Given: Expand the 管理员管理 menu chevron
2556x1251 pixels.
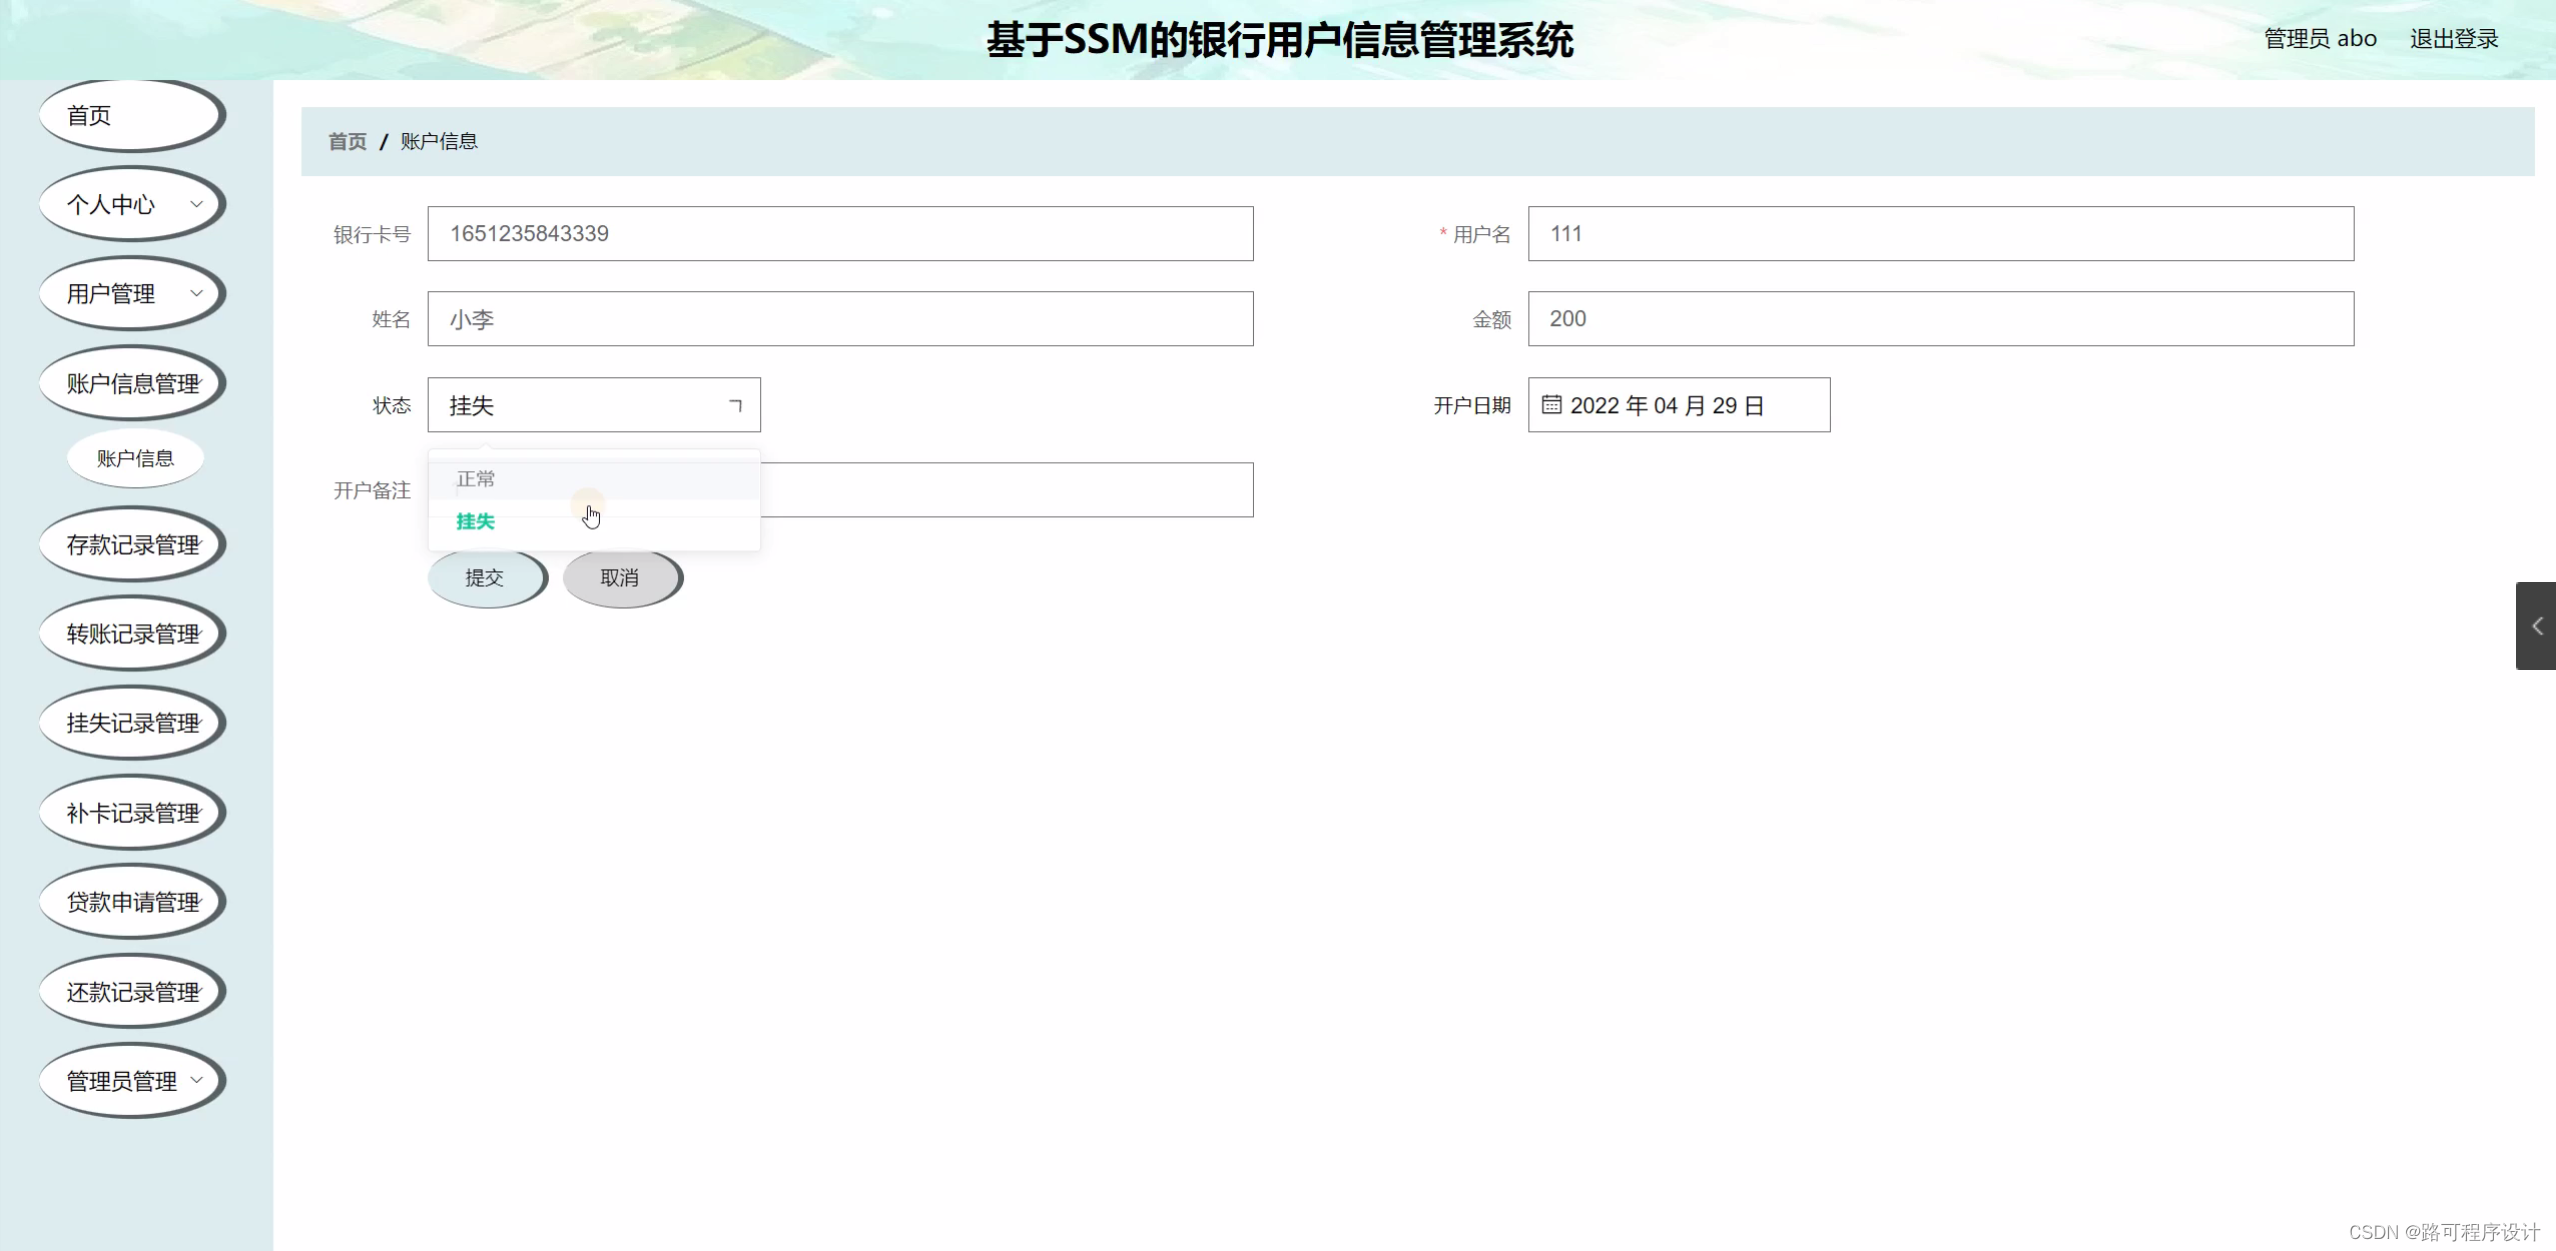Looking at the screenshot, I should pos(198,1081).
